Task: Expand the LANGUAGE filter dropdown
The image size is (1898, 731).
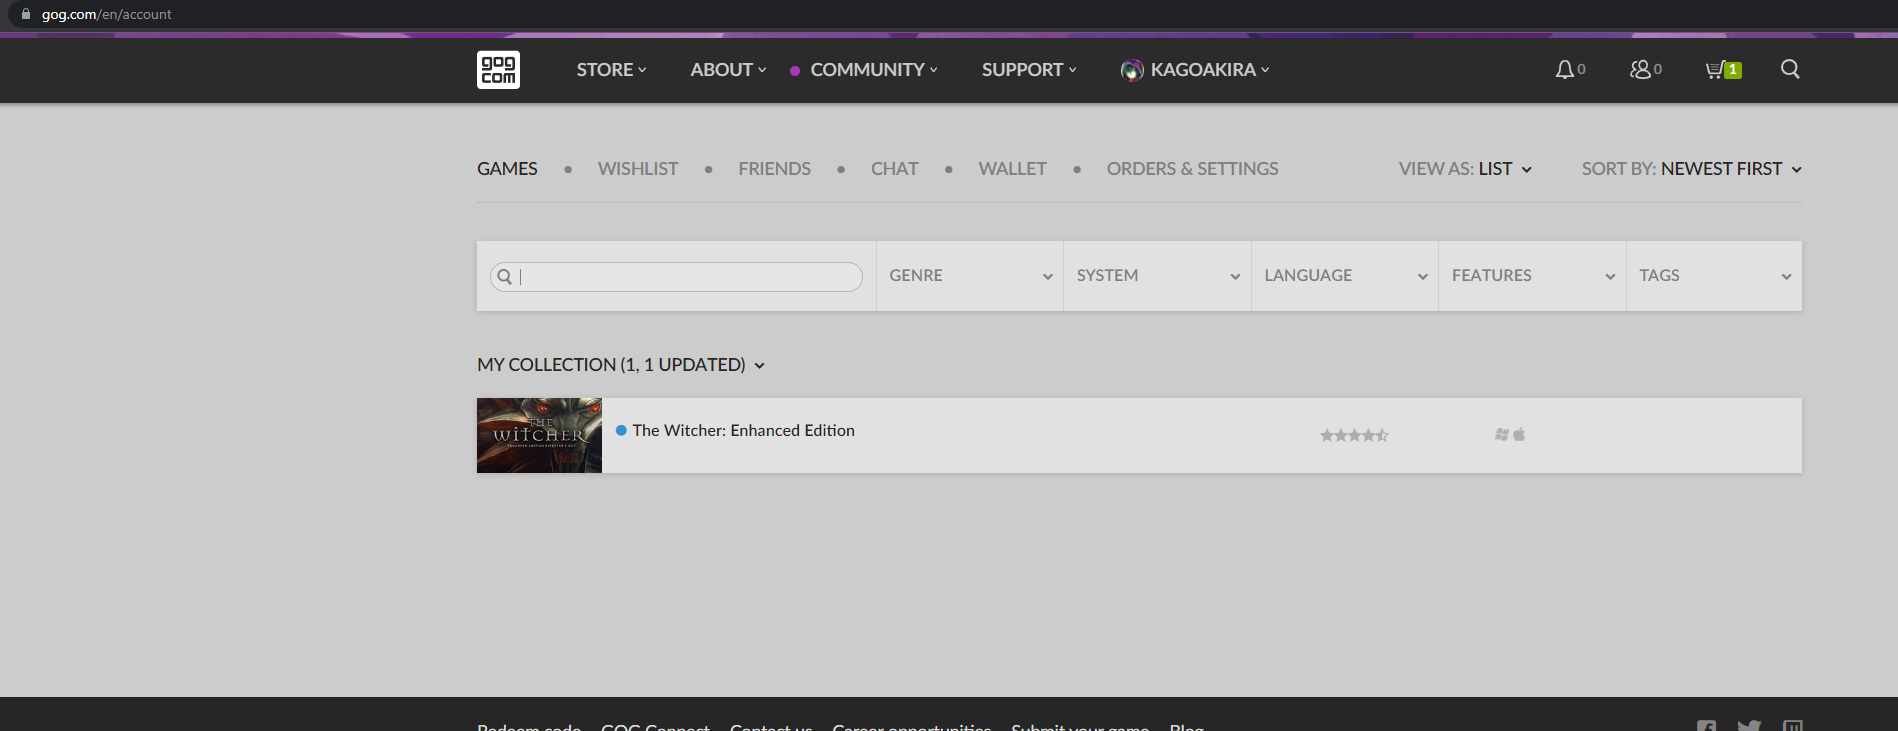Action: [1345, 276]
